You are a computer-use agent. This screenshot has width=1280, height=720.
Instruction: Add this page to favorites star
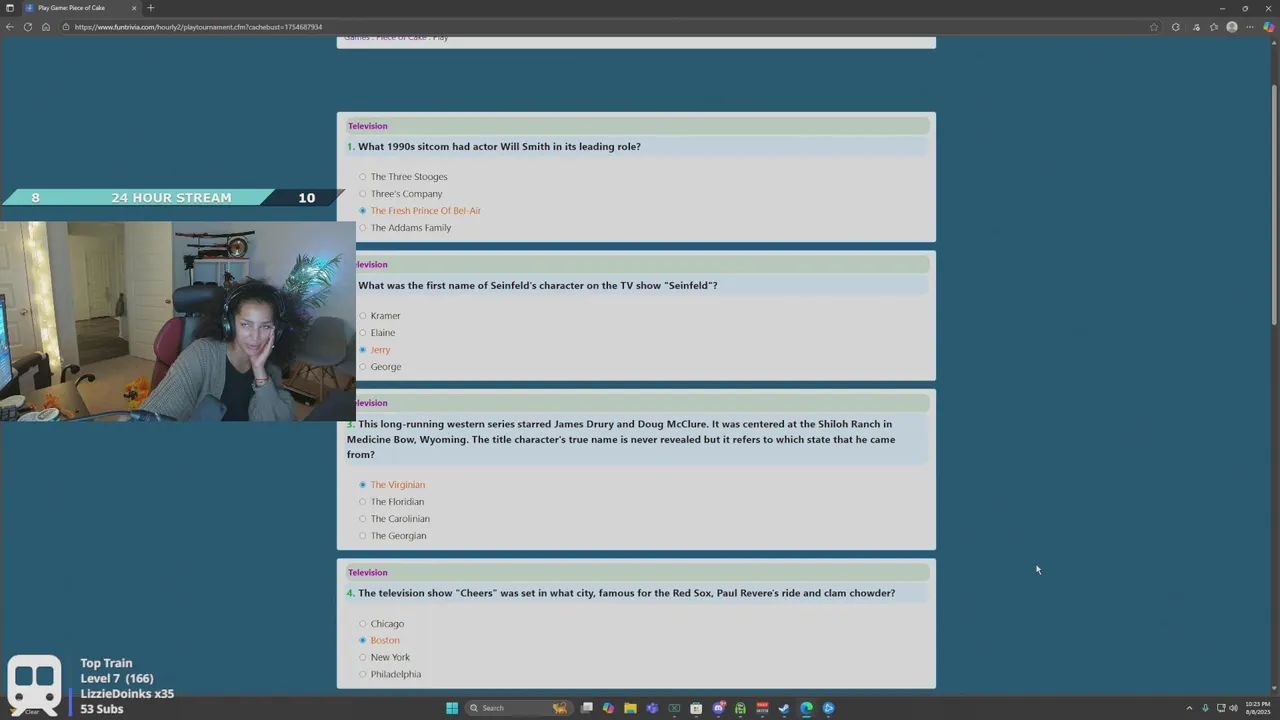point(1154,27)
